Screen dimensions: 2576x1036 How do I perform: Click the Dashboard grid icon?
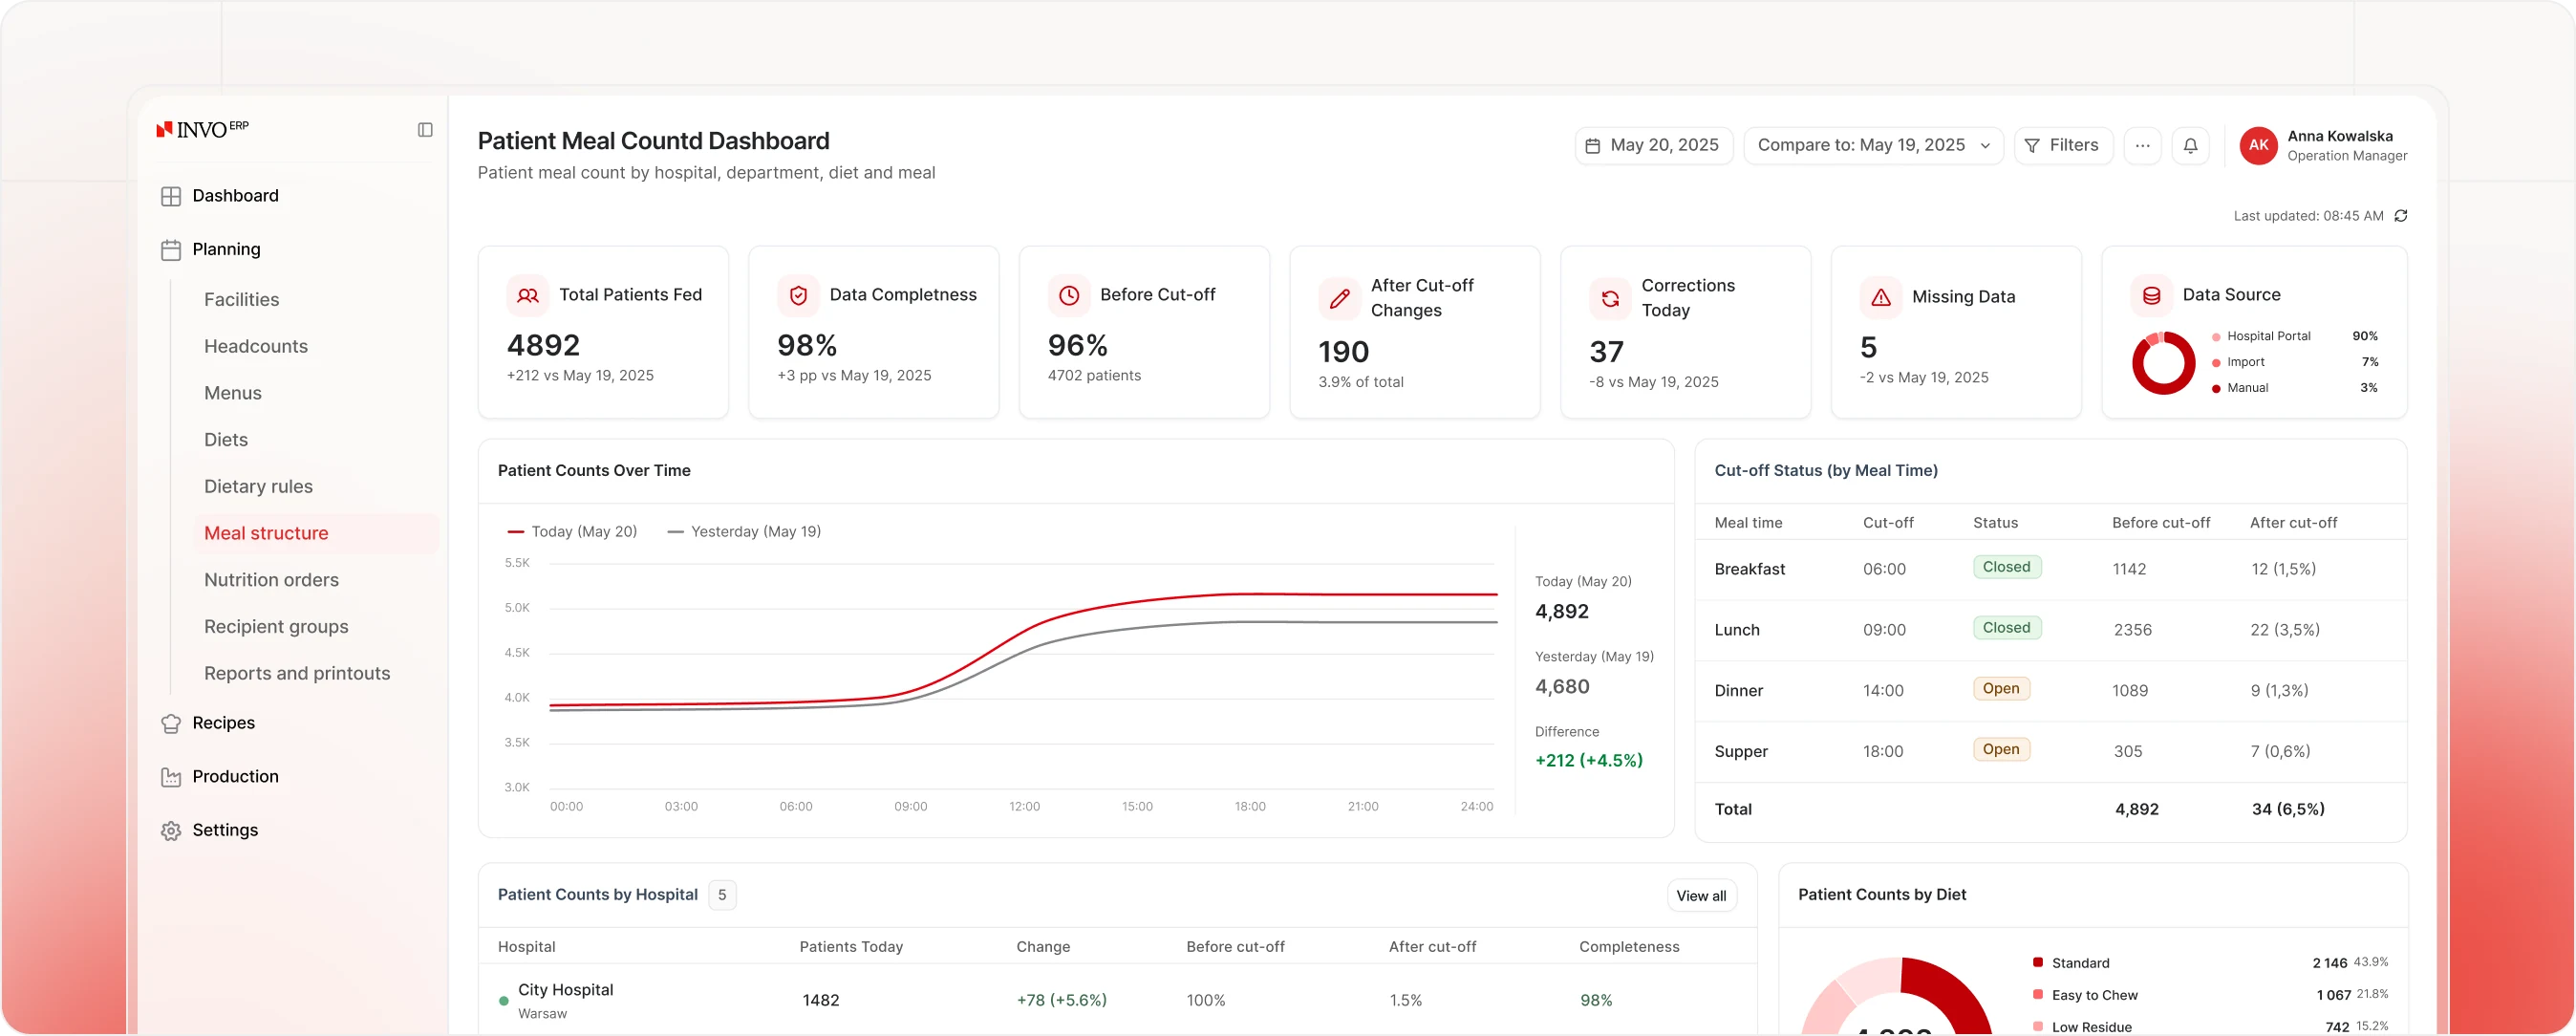point(171,196)
